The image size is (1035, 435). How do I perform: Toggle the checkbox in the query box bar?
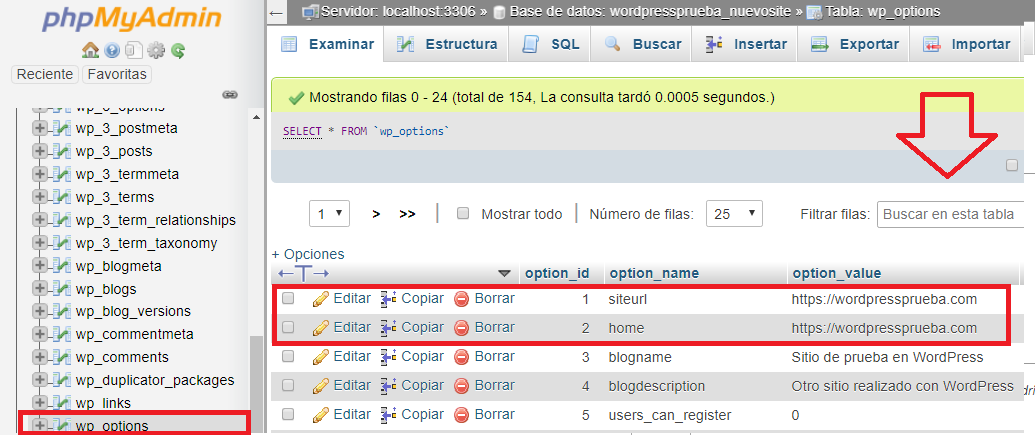(1012, 166)
